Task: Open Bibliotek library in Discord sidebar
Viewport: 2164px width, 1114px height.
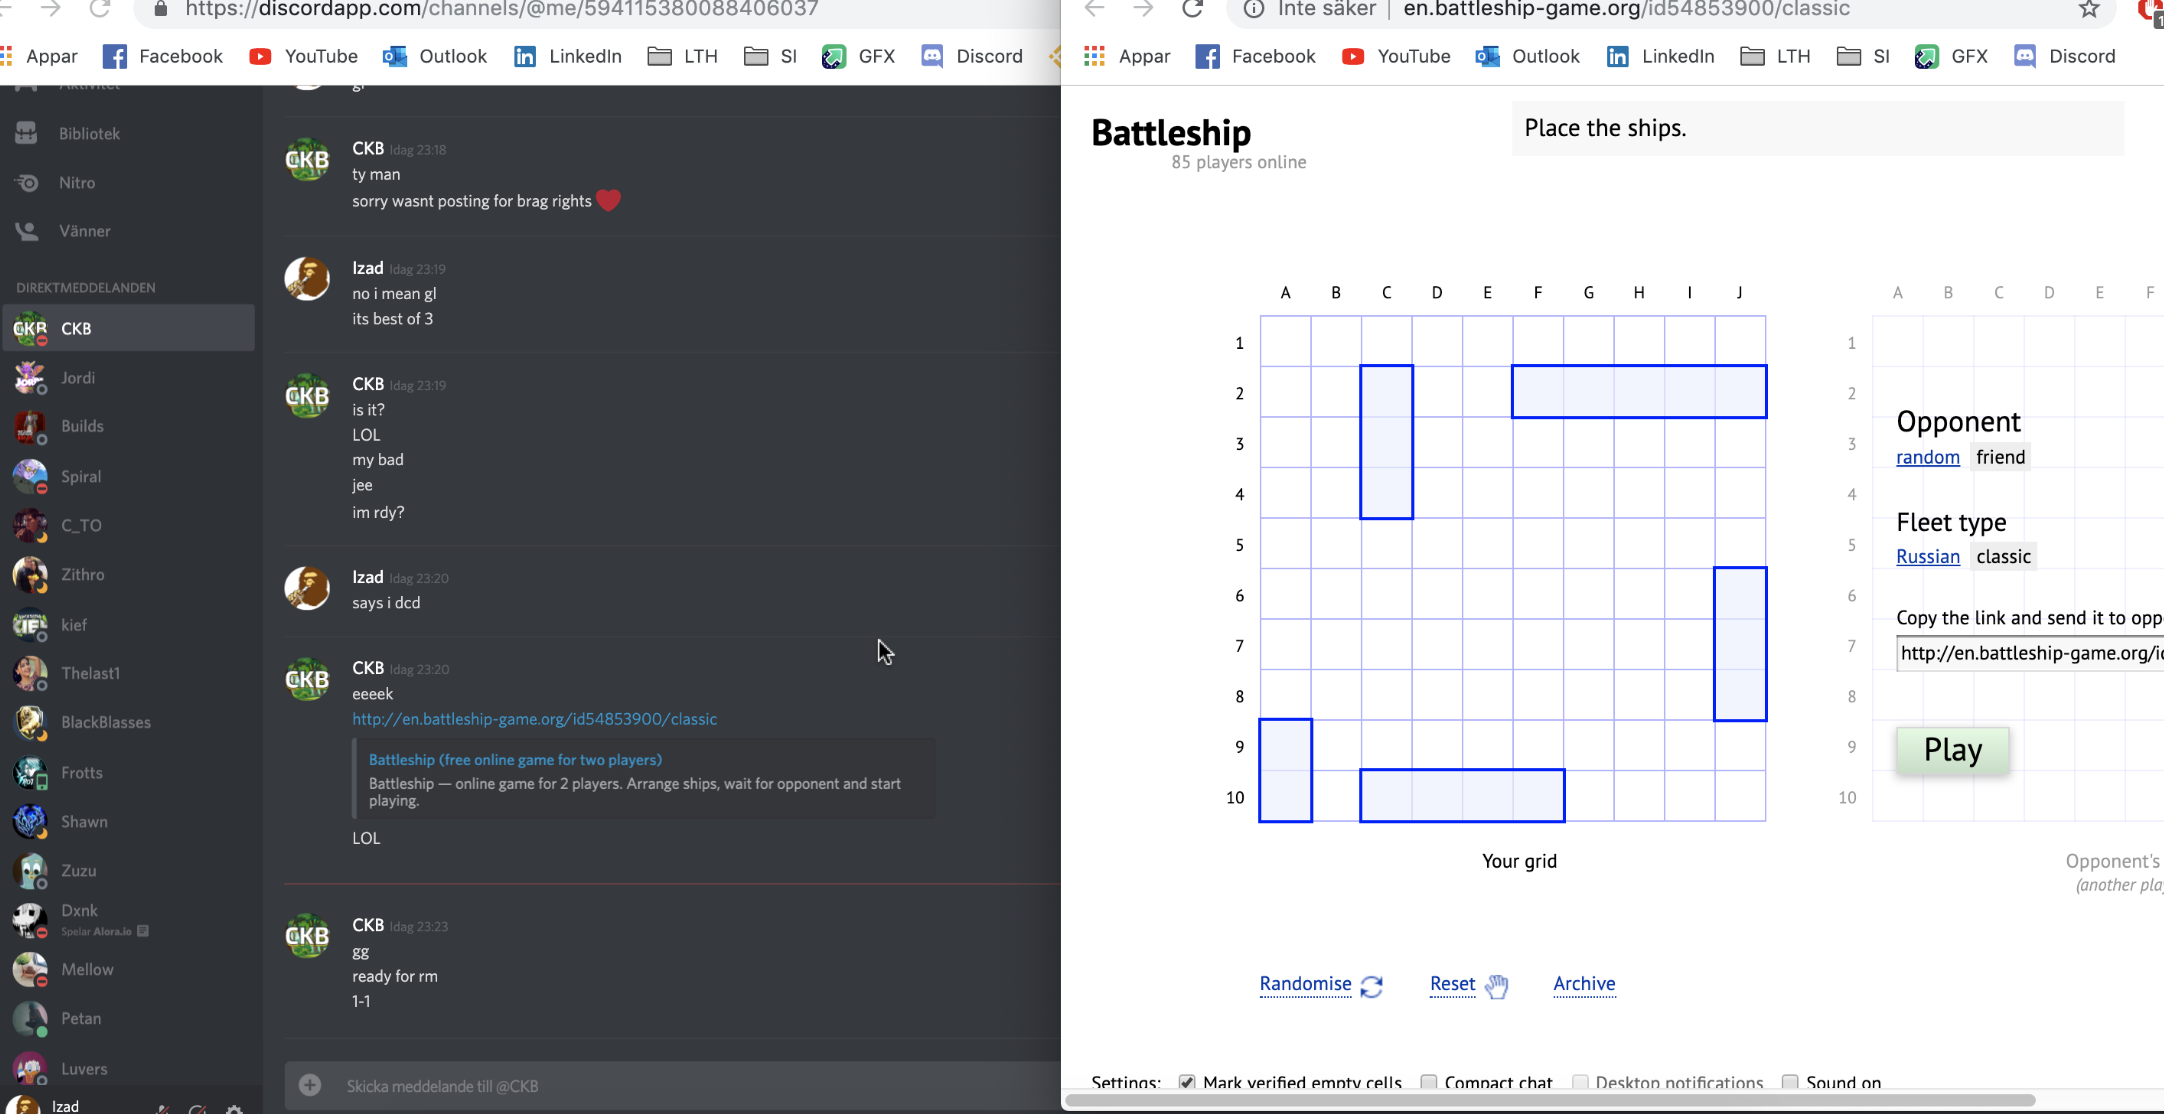Action: point(88,133)
